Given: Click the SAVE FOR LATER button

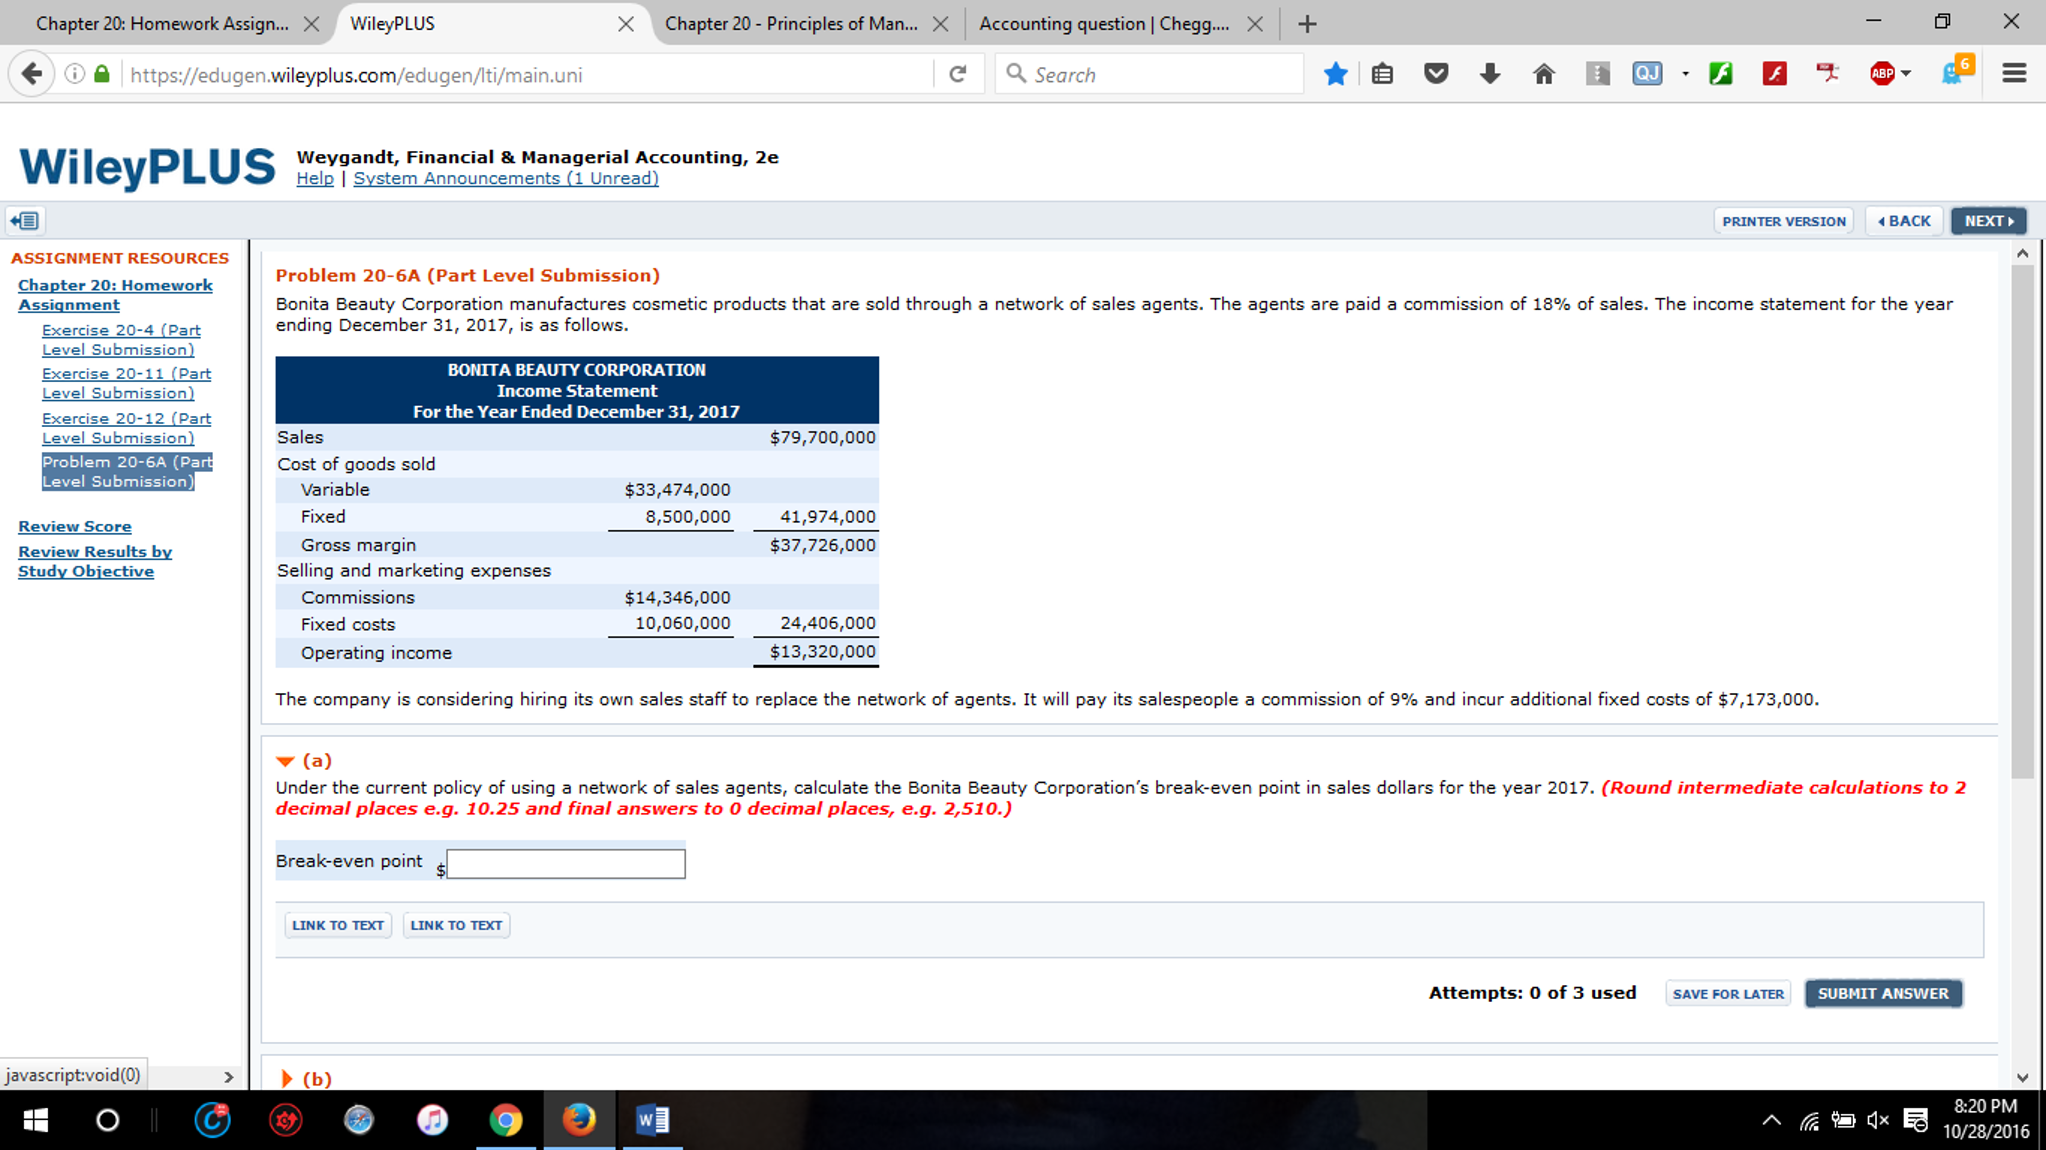Looking at the screenshot, I should point(1728,994).
